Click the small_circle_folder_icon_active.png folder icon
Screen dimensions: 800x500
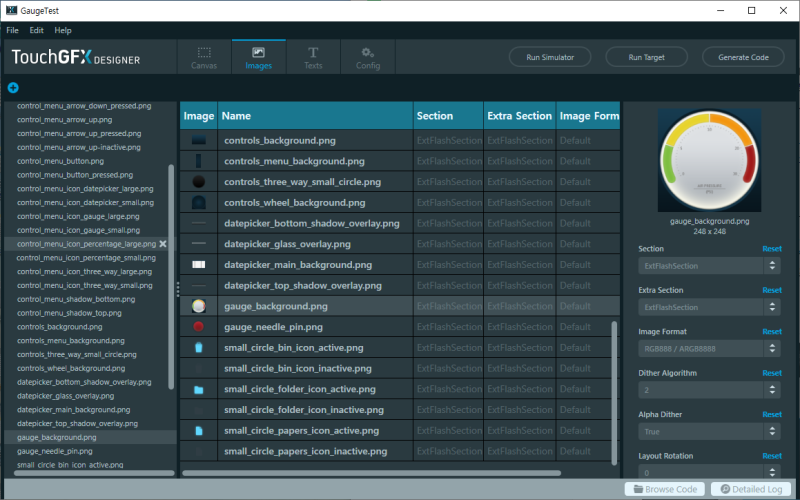pyautogui.click(x=198, y=389)
